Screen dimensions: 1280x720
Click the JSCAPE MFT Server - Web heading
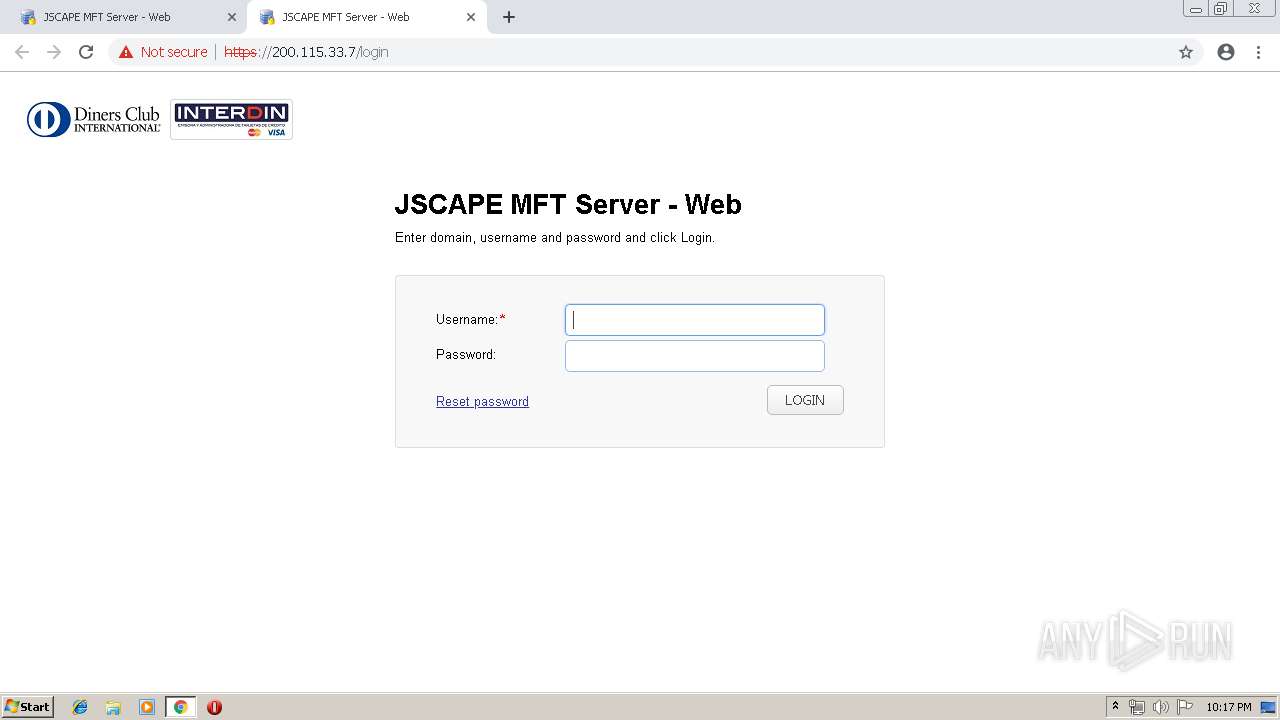click(x=568, y=204)
